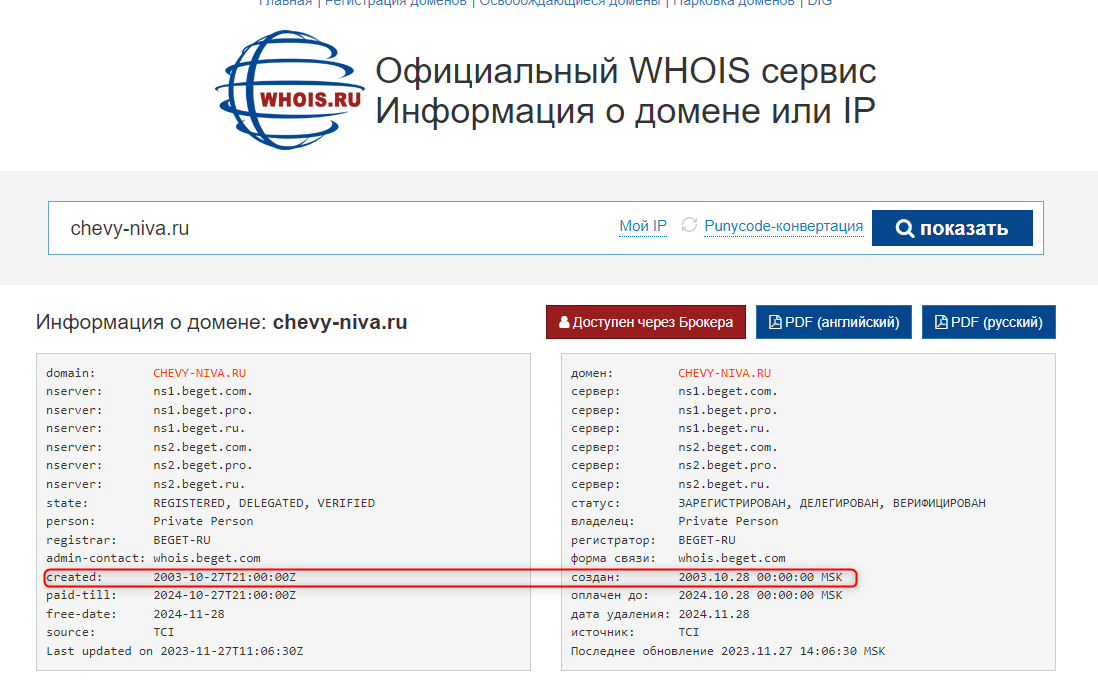
Task: Click the показать search button
Action: (x=952, y=228)
